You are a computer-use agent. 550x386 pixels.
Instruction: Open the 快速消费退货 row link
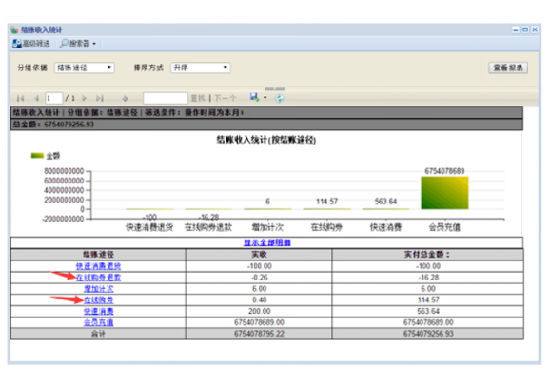tap(98, 266)
